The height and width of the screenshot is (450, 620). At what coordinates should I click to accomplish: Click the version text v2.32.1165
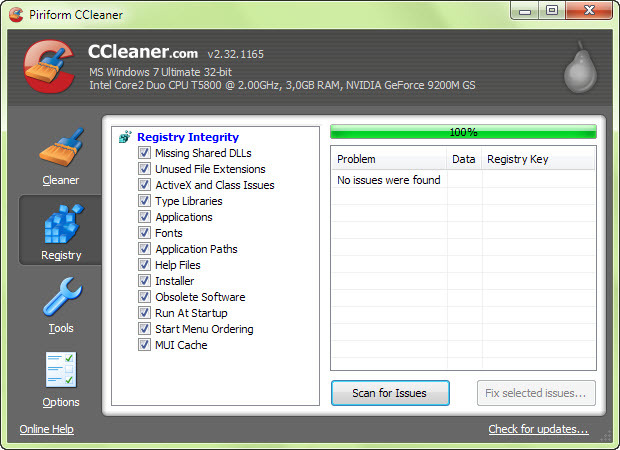pos(236,54)
